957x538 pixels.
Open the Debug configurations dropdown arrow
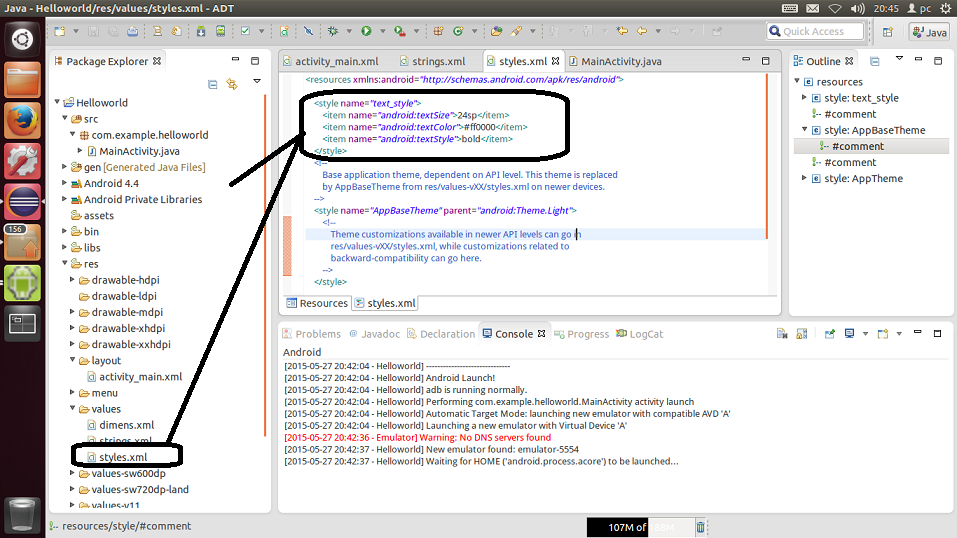[349, 31]
